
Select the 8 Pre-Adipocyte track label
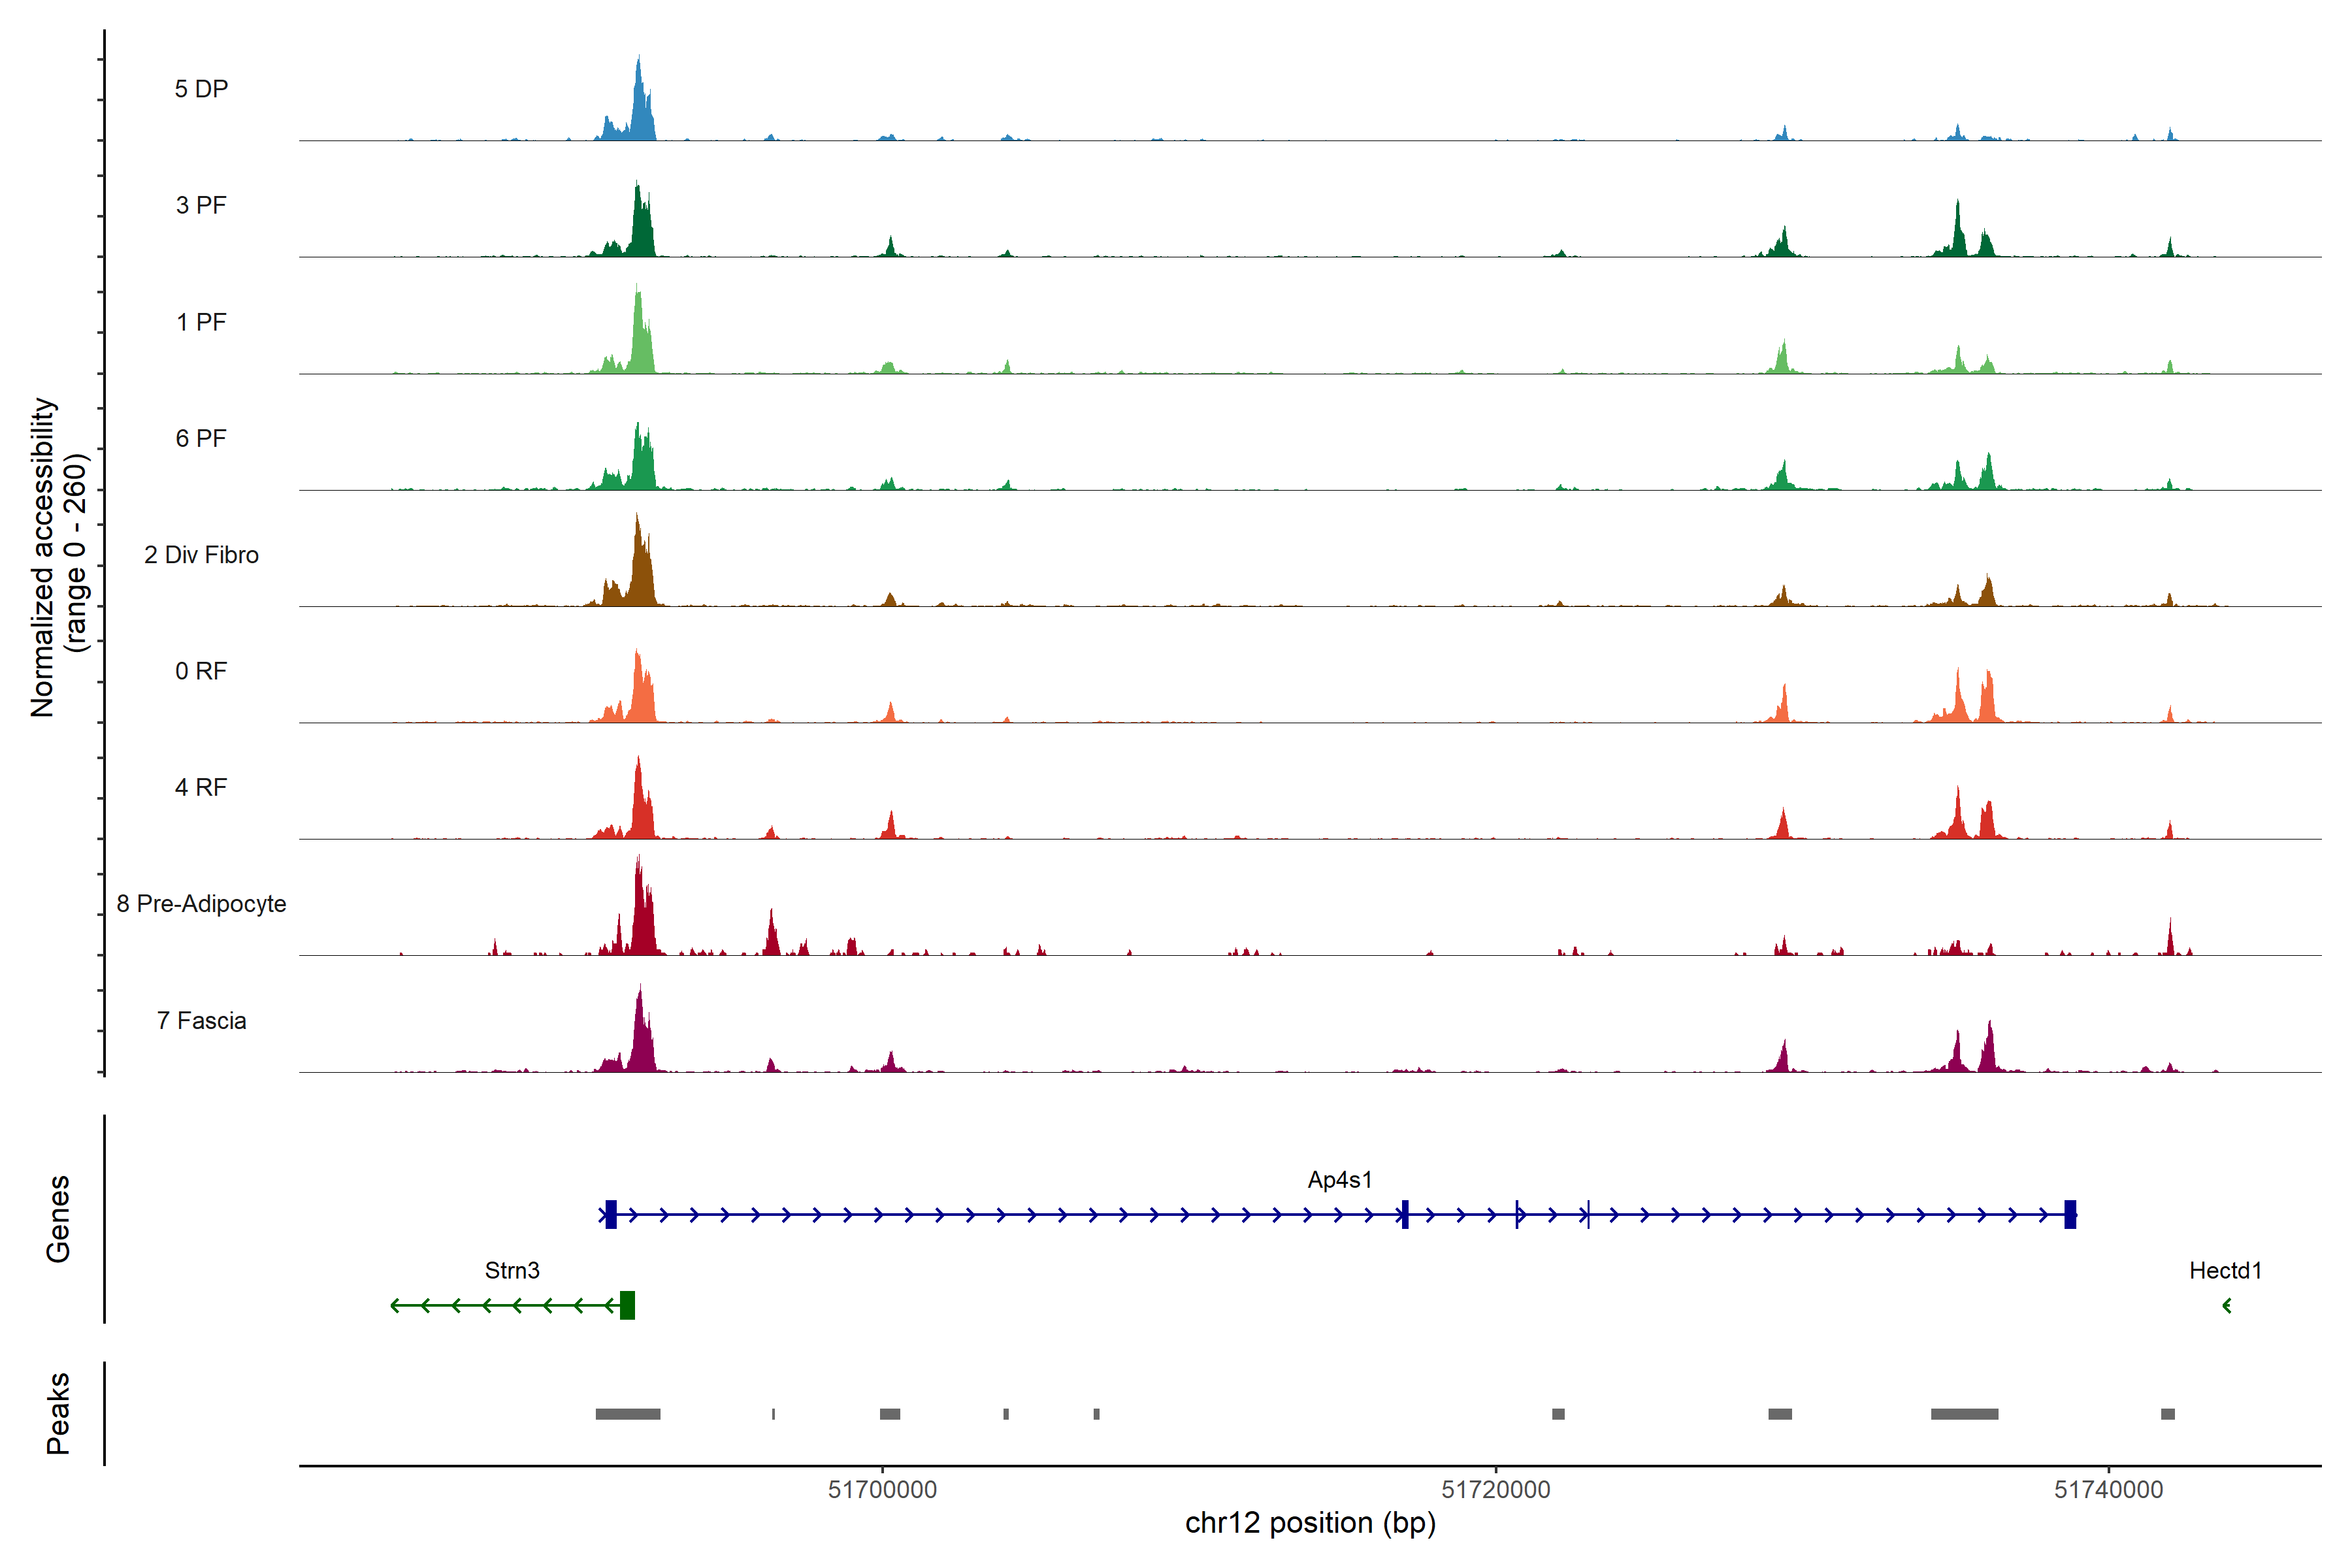[201, 904]
